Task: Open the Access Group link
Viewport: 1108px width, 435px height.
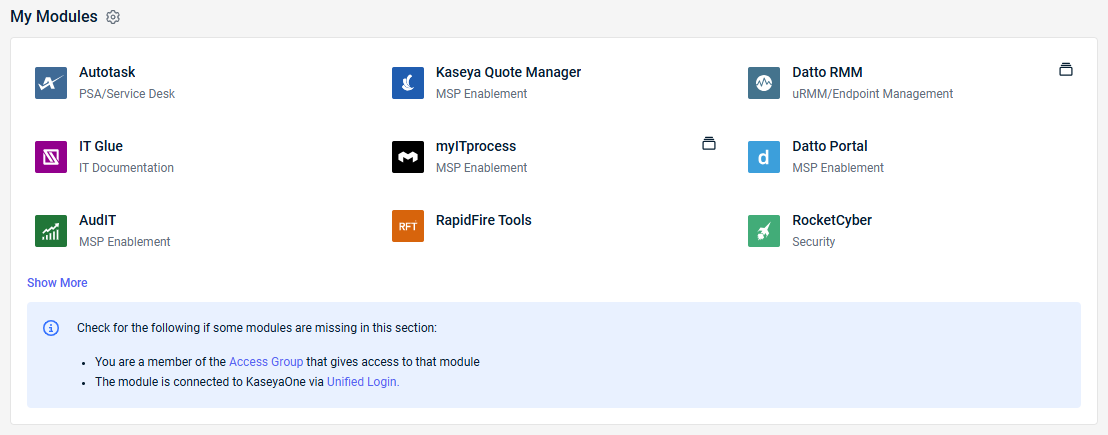Action: click(266, 362)
